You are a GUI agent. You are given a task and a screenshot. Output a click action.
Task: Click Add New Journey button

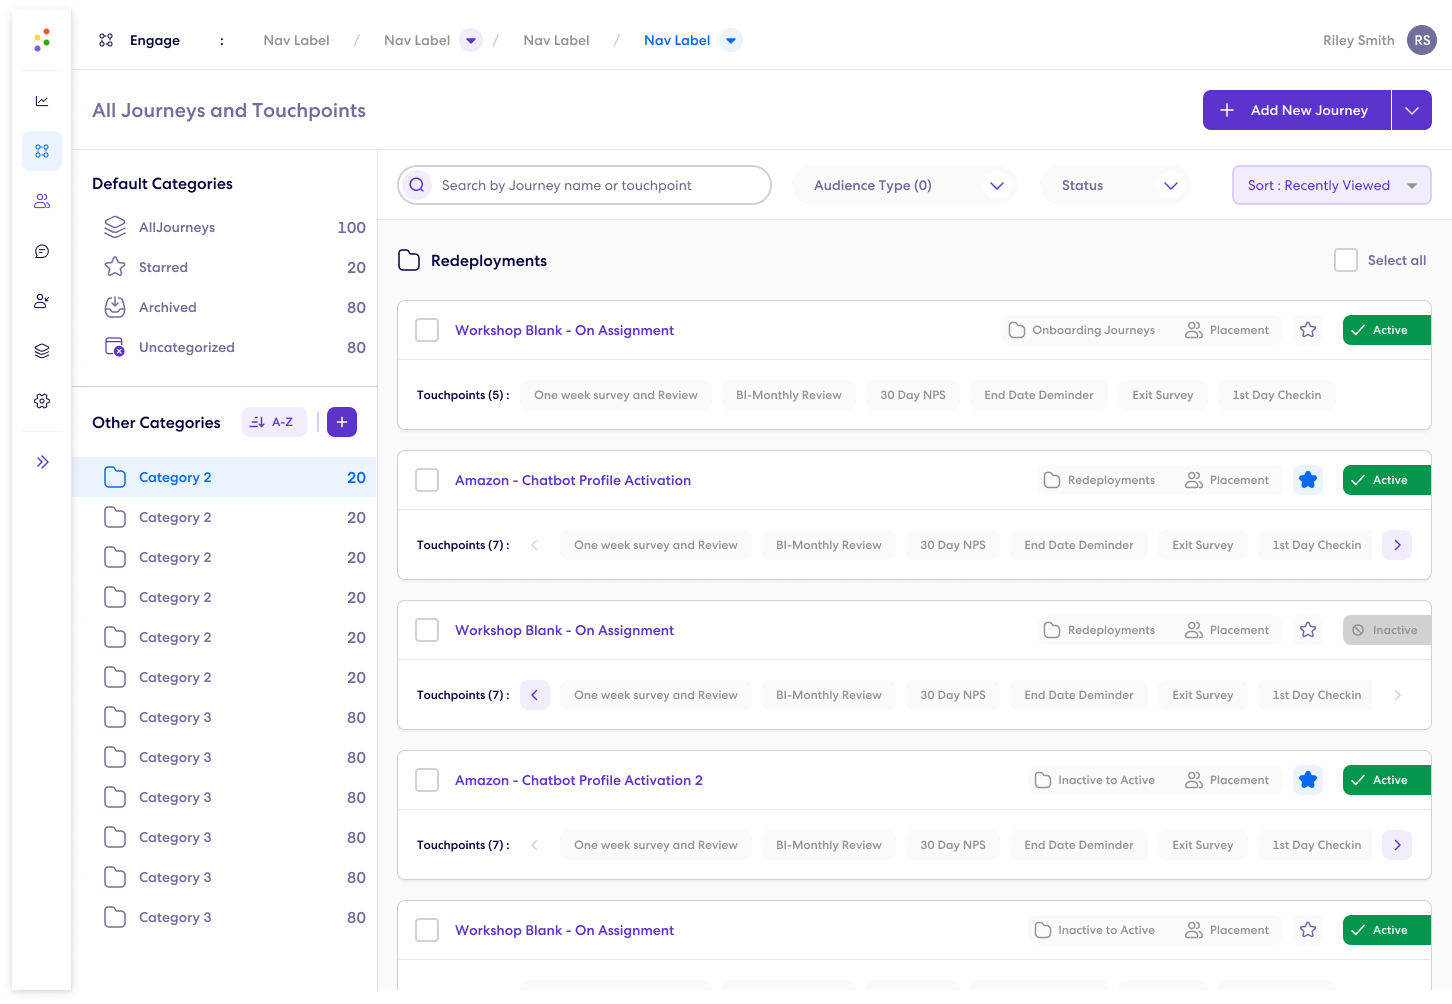[1297, 110]
